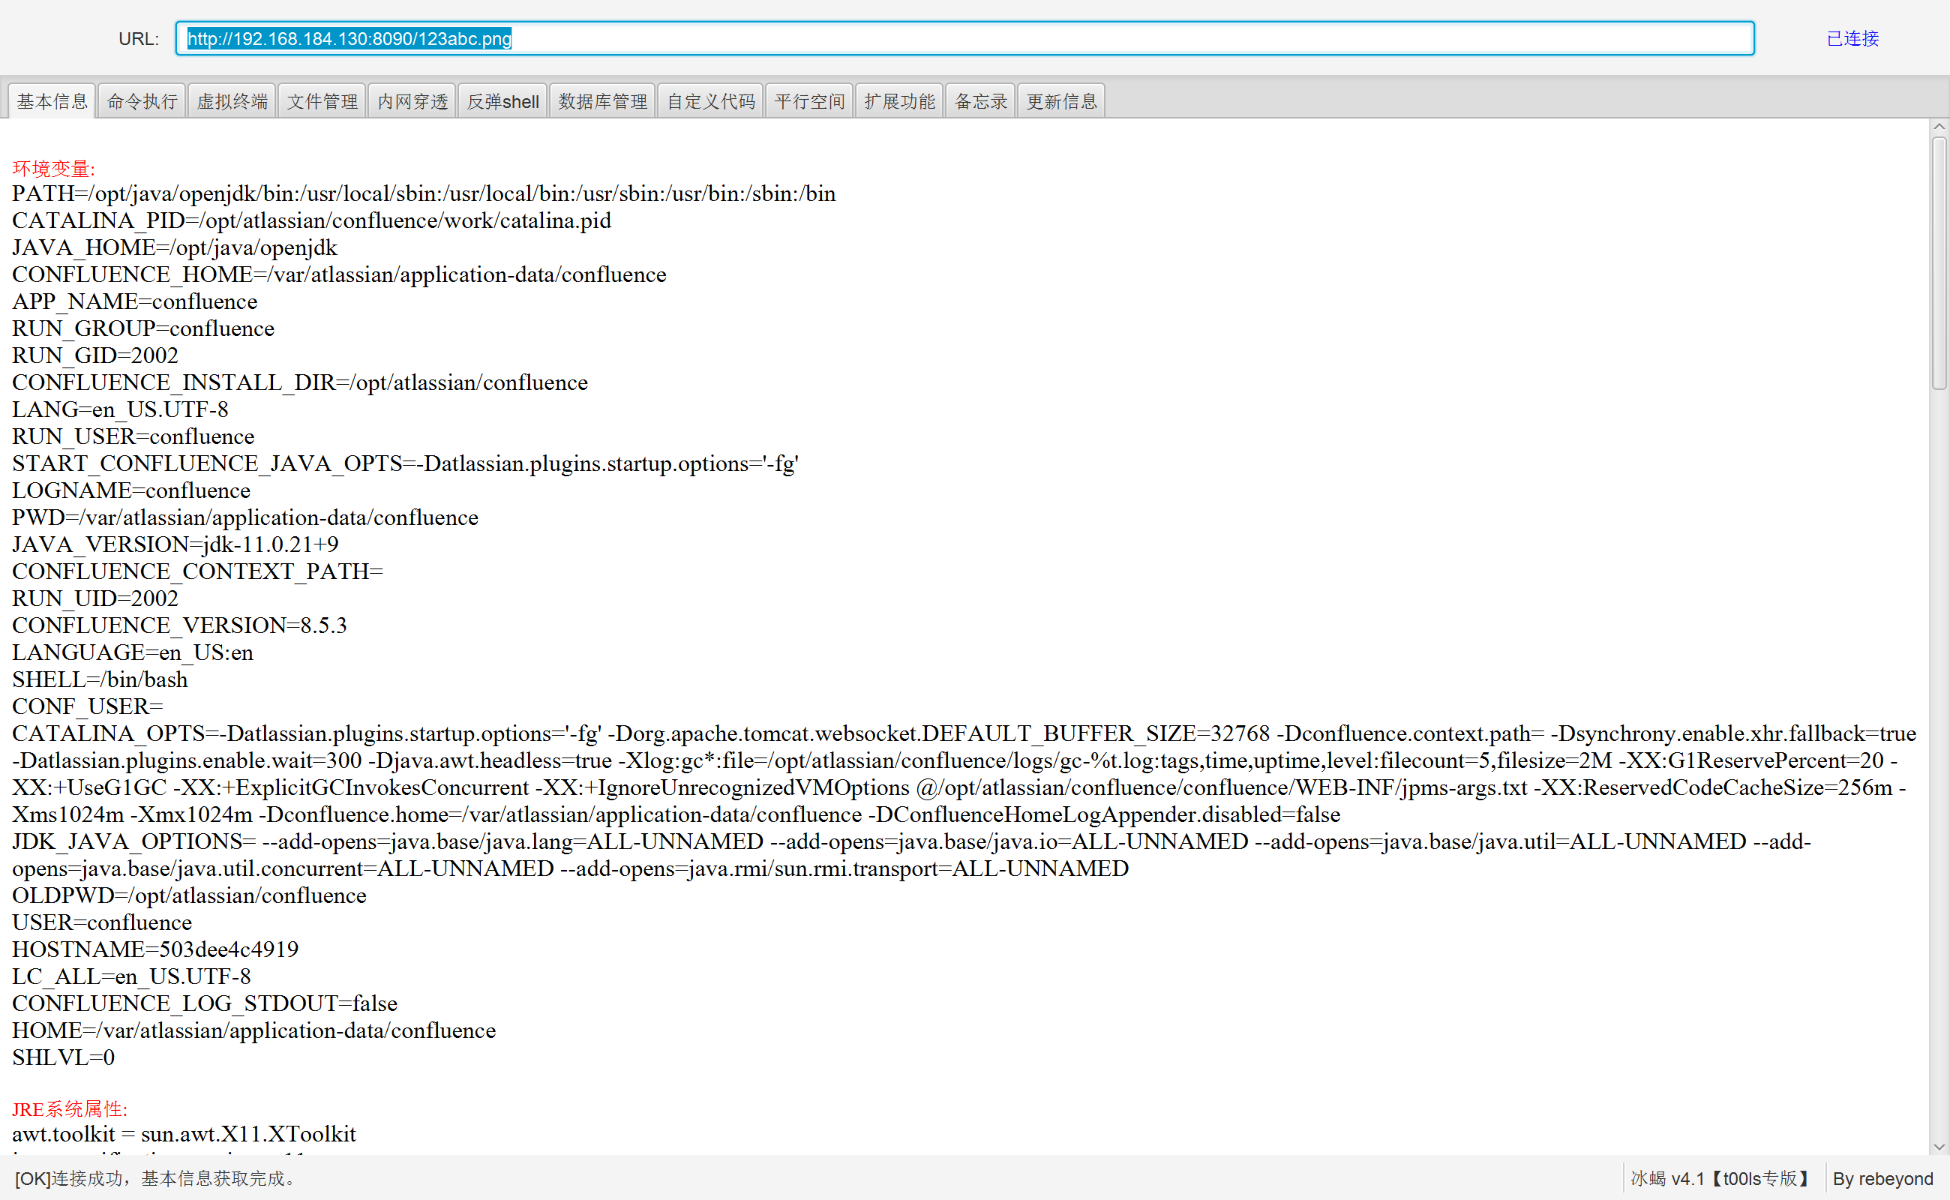
Task: Click the PWD environment variable line
Action: (x=245, y=517)
